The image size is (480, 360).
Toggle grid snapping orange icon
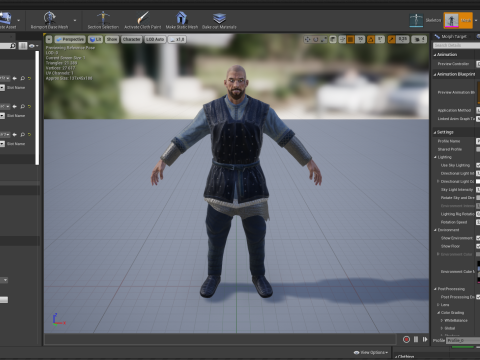click(350, 40)
